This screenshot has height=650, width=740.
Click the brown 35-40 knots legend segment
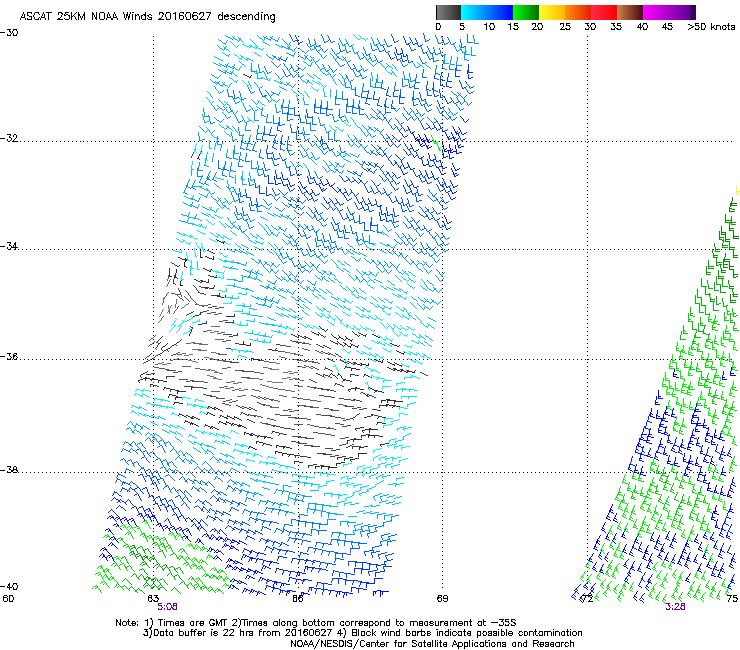point(630,12)
